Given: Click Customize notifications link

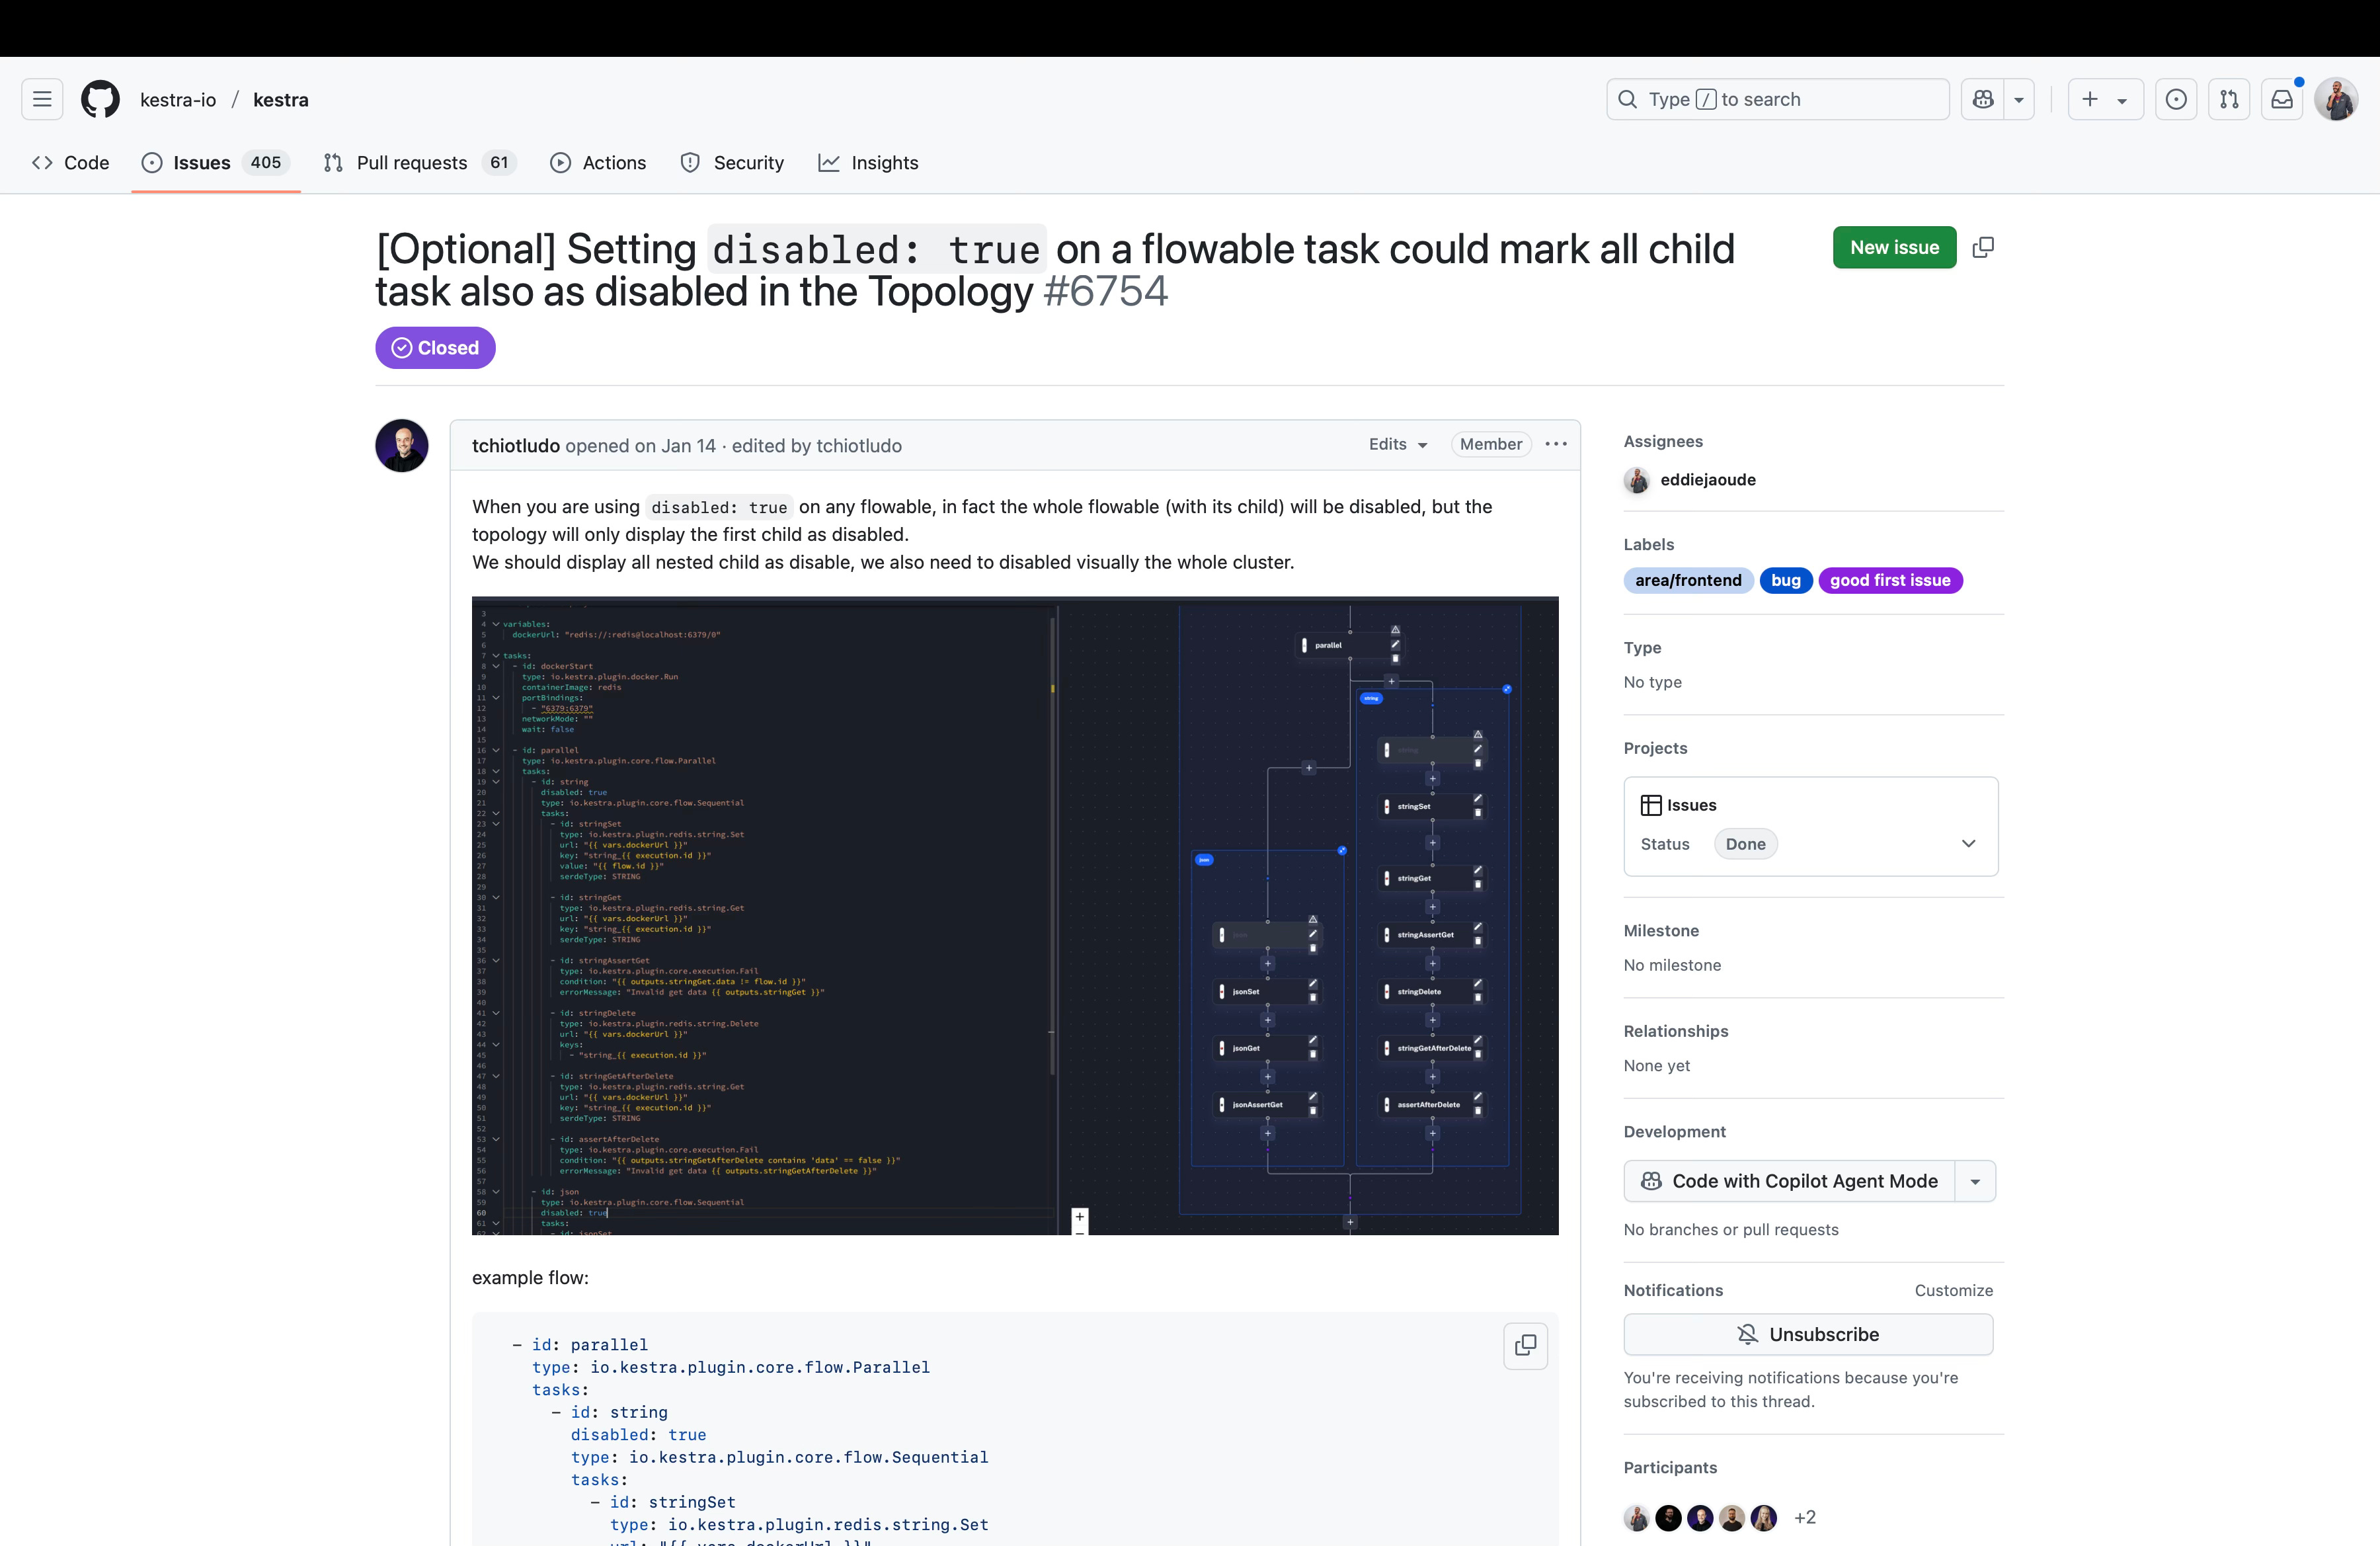Looking at the screenshot, I should coord(1953,1290).
